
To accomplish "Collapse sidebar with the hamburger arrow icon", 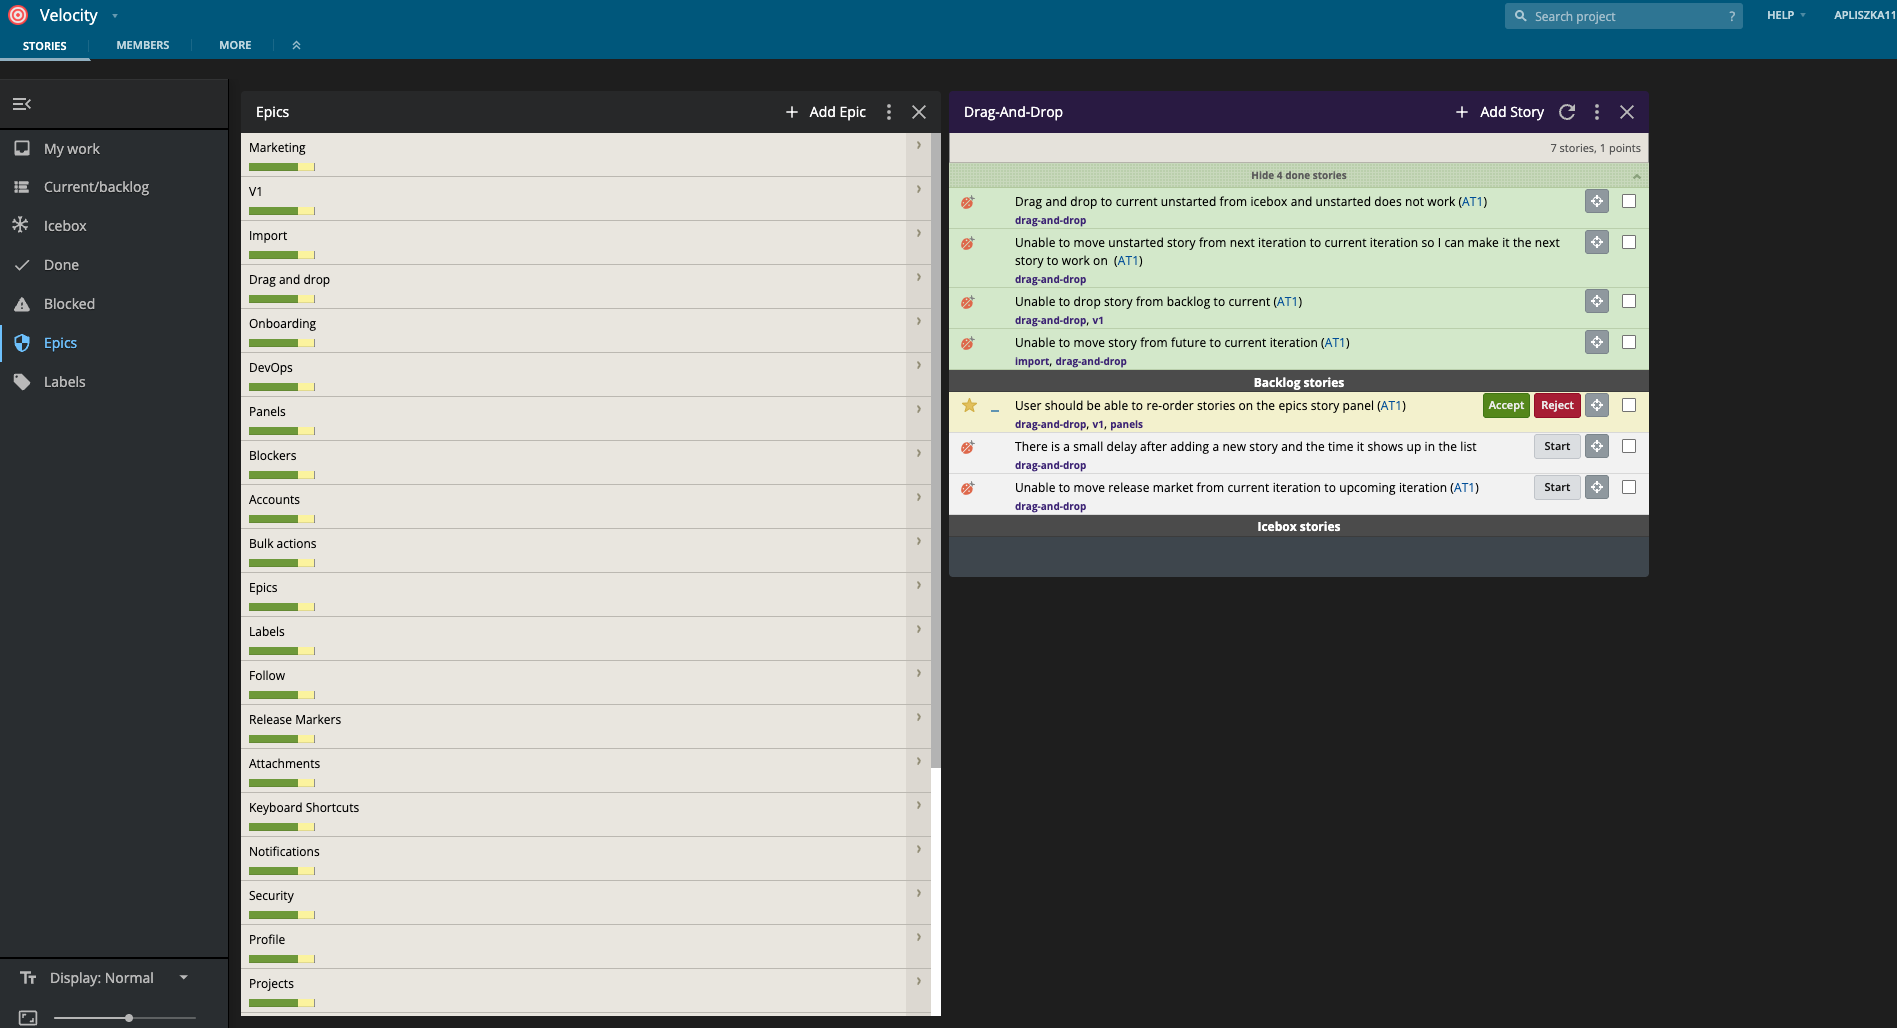I will click(x=22, y=104).
